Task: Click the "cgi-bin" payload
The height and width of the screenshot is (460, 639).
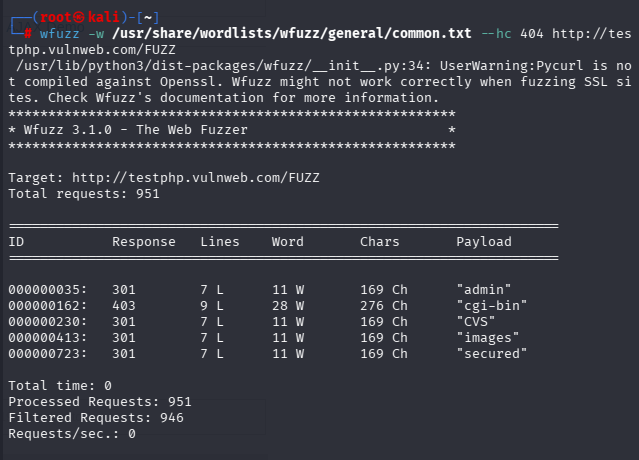Action: click(492, 306)
